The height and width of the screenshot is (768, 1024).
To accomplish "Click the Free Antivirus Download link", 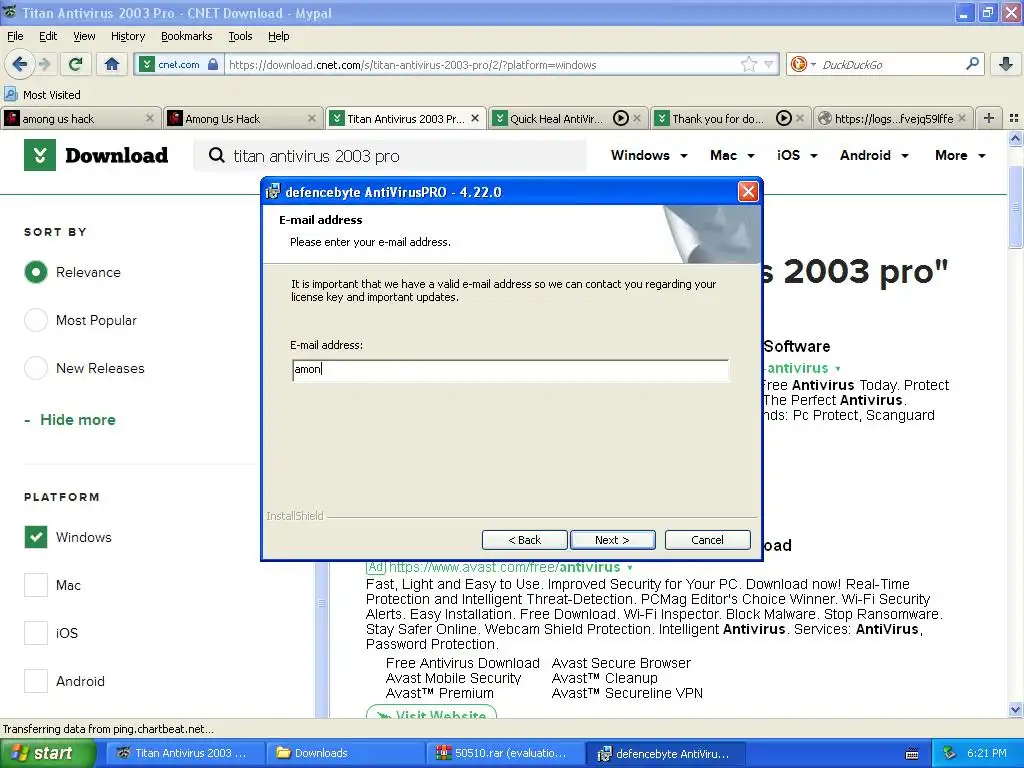I will pos(462,663).
